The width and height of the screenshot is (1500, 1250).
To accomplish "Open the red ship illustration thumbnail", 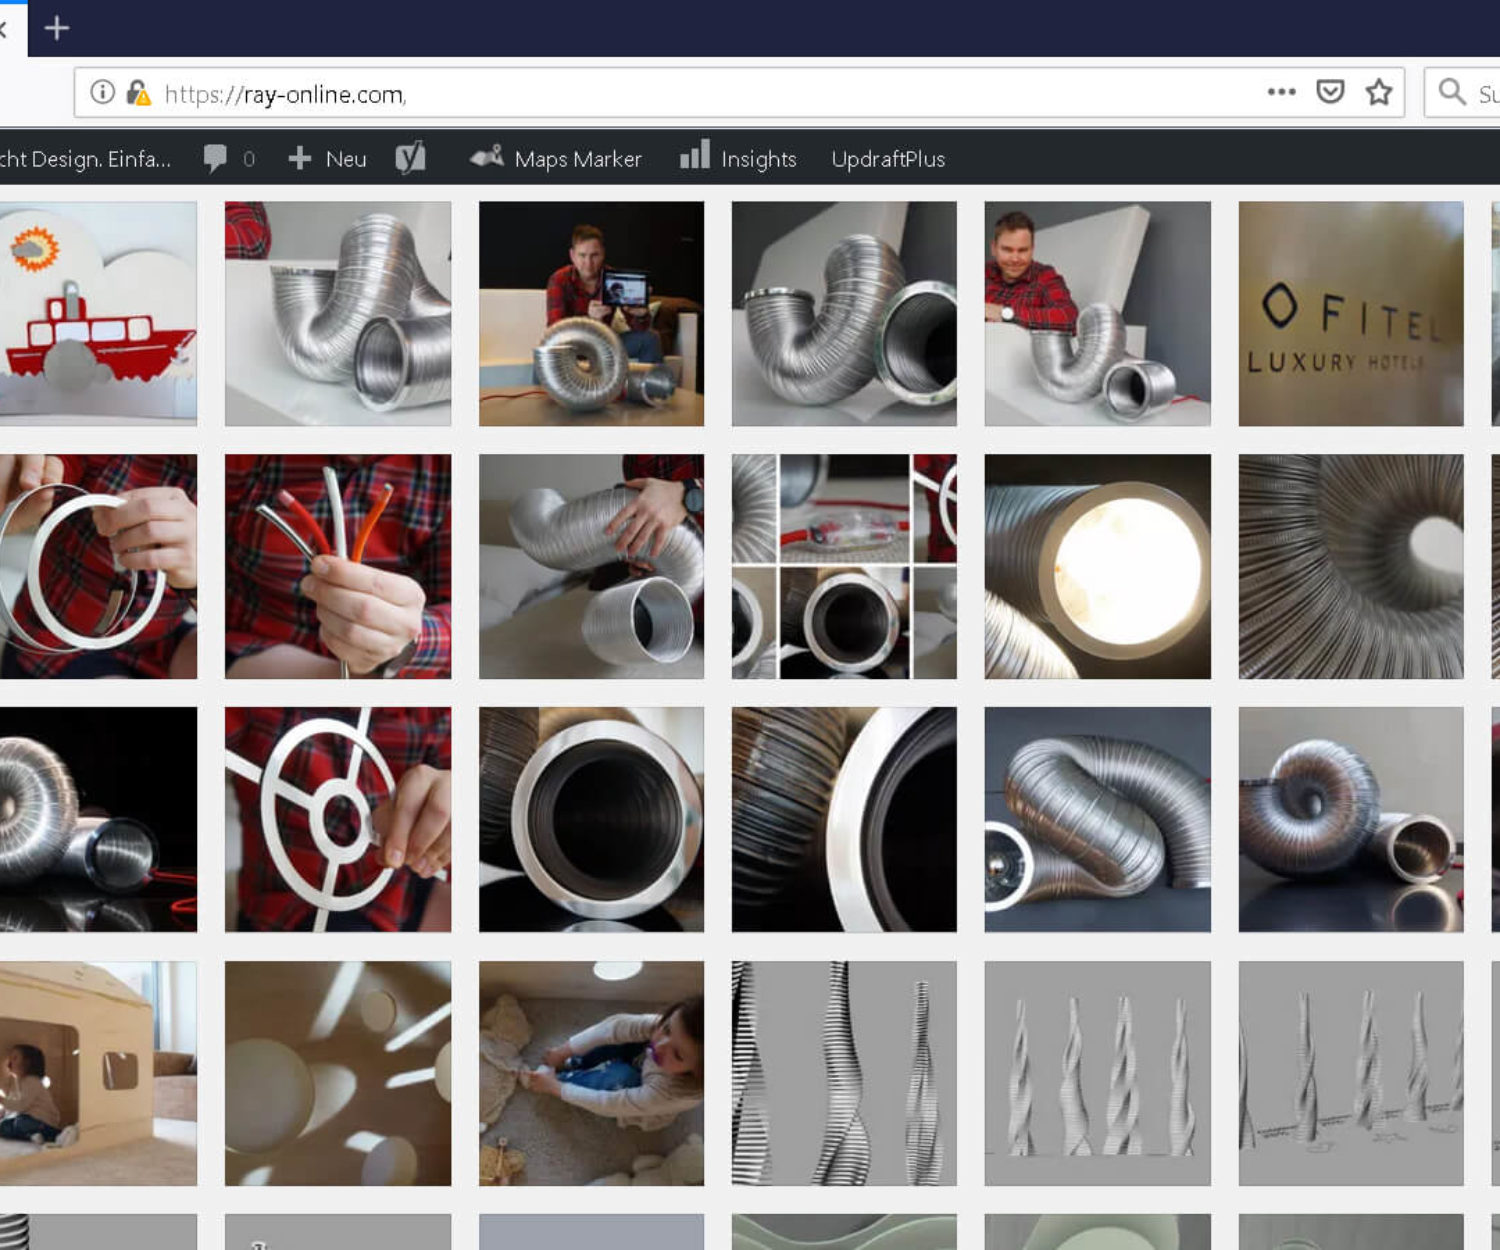I will pyautogui.click(x=97, y=314).
